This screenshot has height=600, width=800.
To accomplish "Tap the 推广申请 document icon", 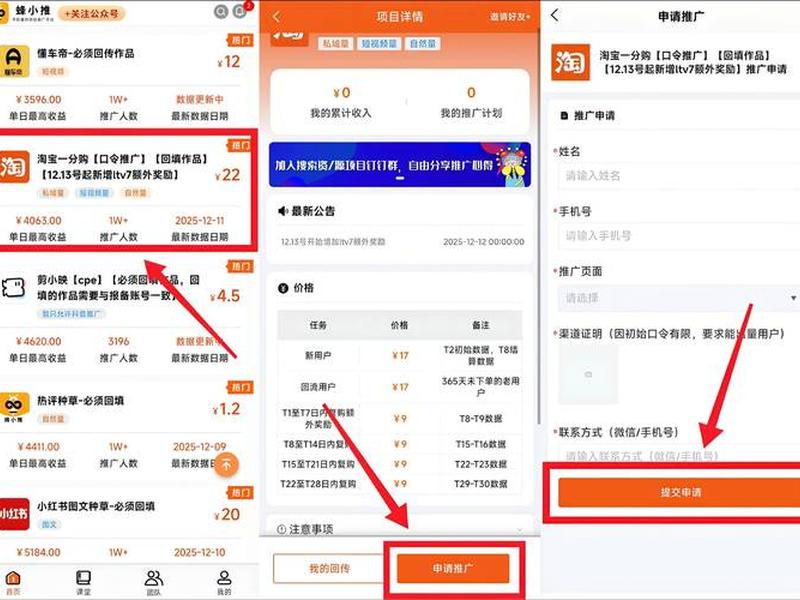I will (x=564, y=116).
